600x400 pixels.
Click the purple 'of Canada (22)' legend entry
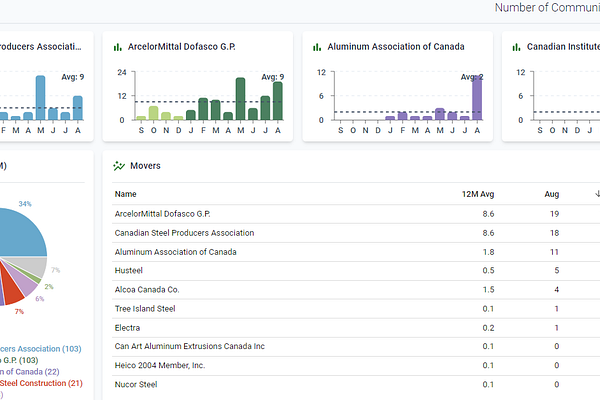[29, 372]
